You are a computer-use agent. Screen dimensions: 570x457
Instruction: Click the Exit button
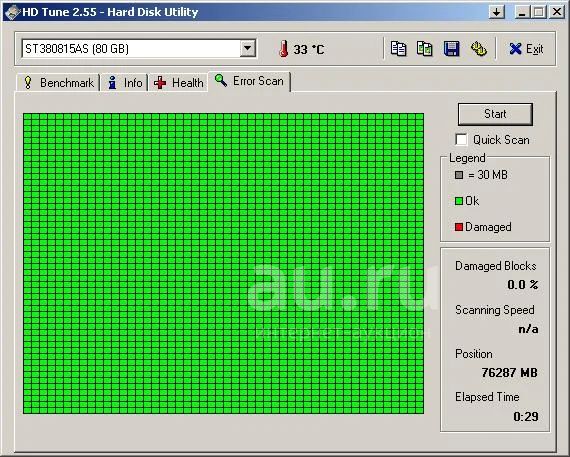[x=526, y=49]
